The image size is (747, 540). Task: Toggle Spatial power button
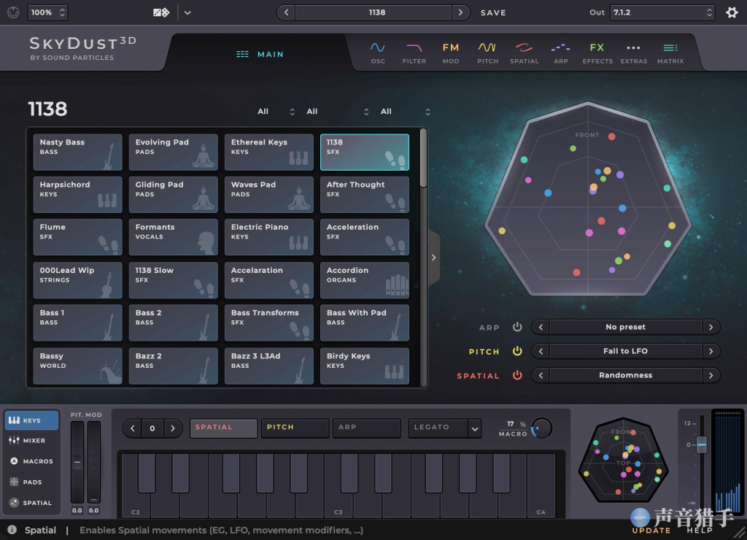tap(517, 375)
